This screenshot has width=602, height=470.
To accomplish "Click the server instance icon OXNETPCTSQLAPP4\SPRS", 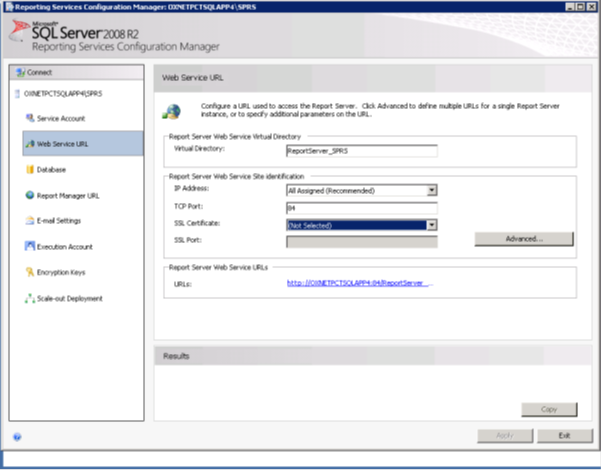I will click(x=17, y=94).
